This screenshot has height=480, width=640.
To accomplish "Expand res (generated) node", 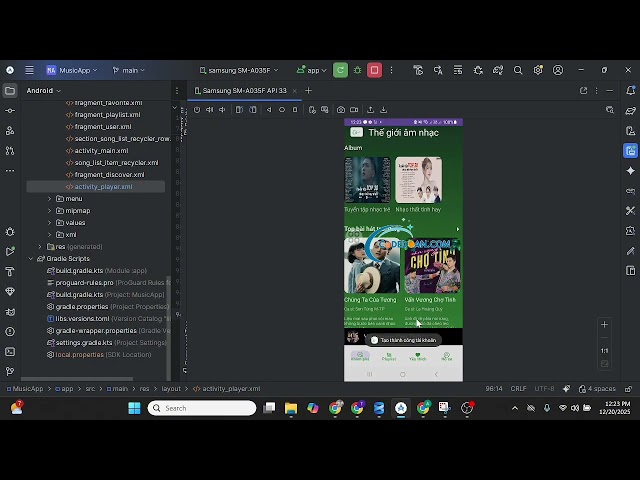I will click(x=40, y=247).
